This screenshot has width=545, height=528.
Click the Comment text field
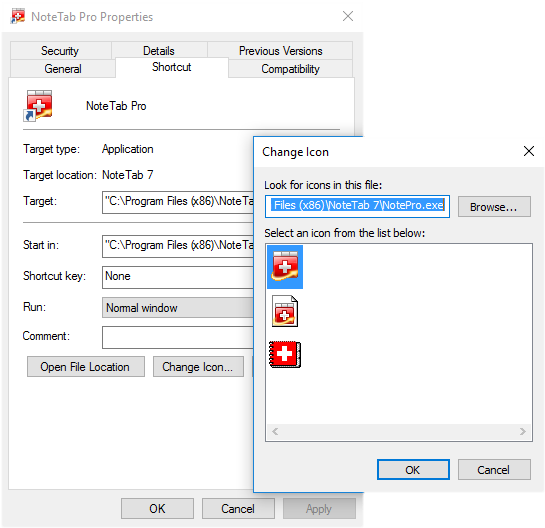pyautogui.click(x=178, y=337)
